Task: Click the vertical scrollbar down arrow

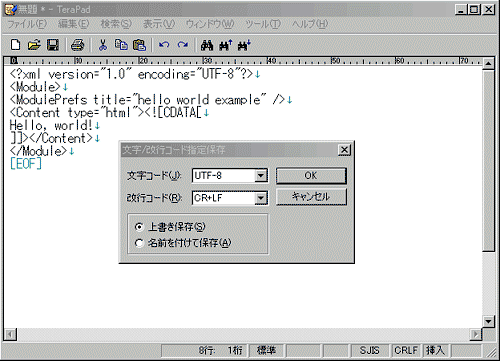Action: (x=488, y=321)
